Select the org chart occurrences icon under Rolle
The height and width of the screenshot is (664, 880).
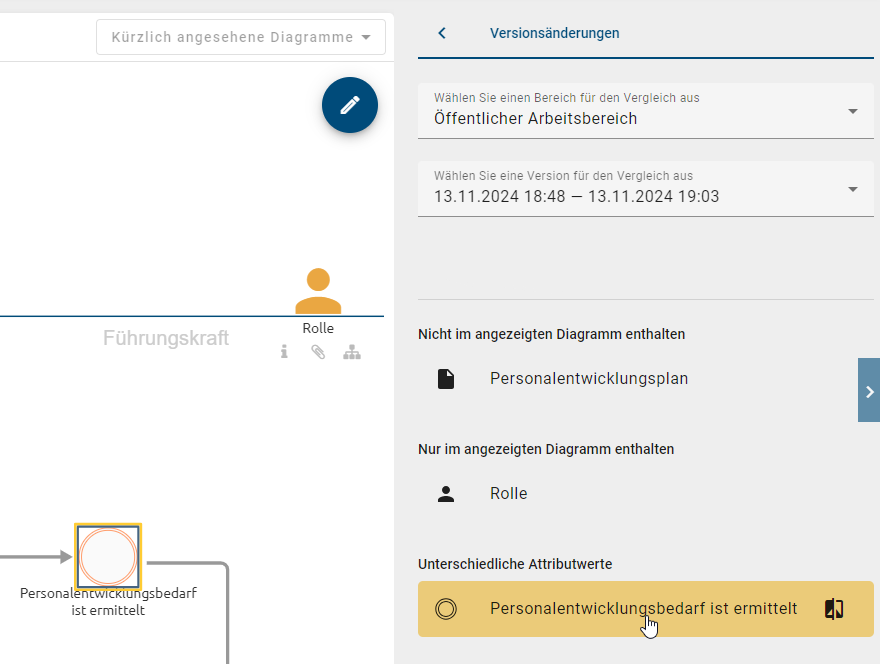point(351,351)
